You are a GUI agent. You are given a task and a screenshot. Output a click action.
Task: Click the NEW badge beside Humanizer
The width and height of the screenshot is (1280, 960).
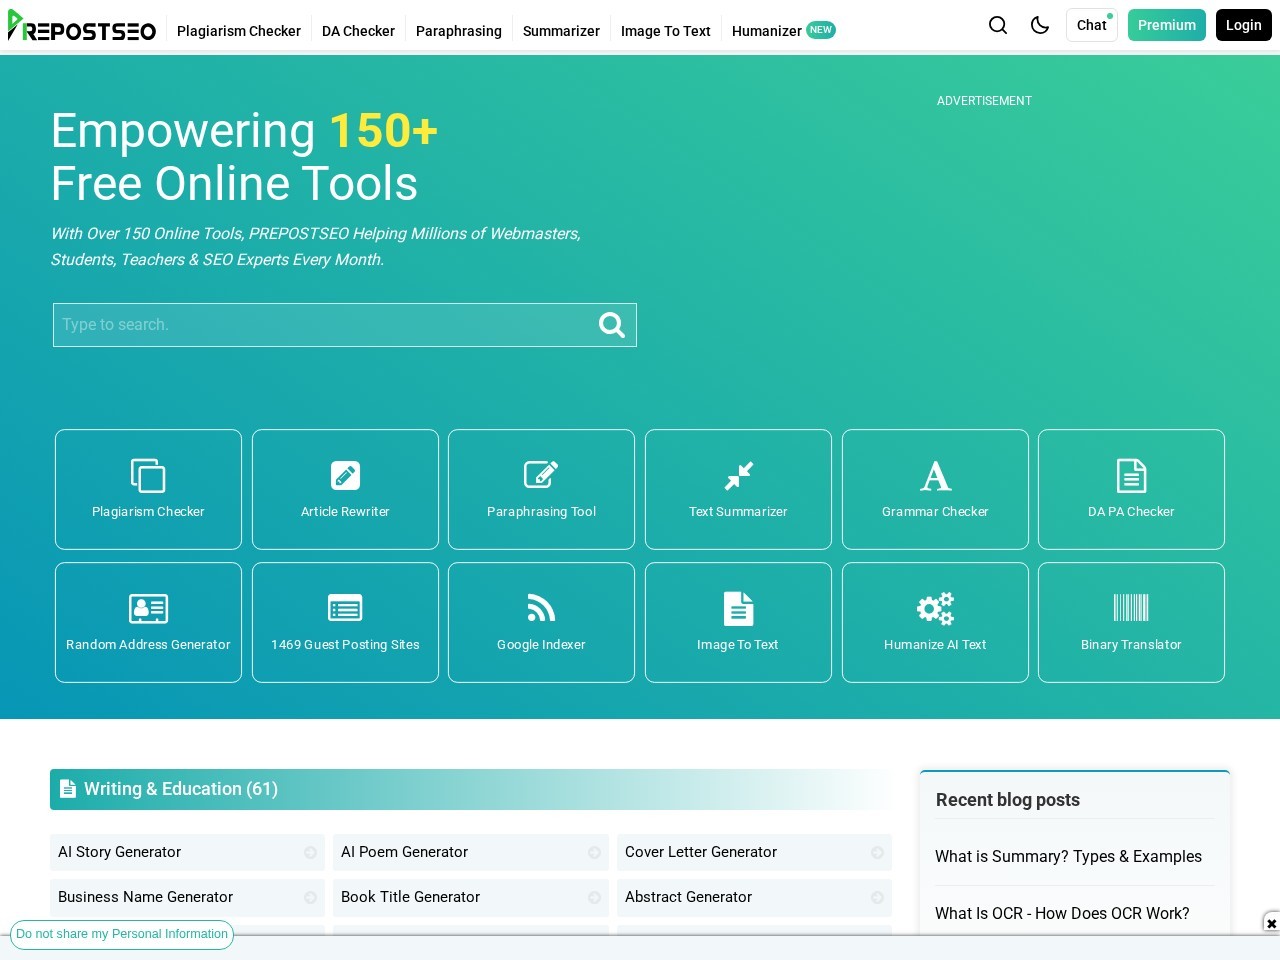(821, 30)
